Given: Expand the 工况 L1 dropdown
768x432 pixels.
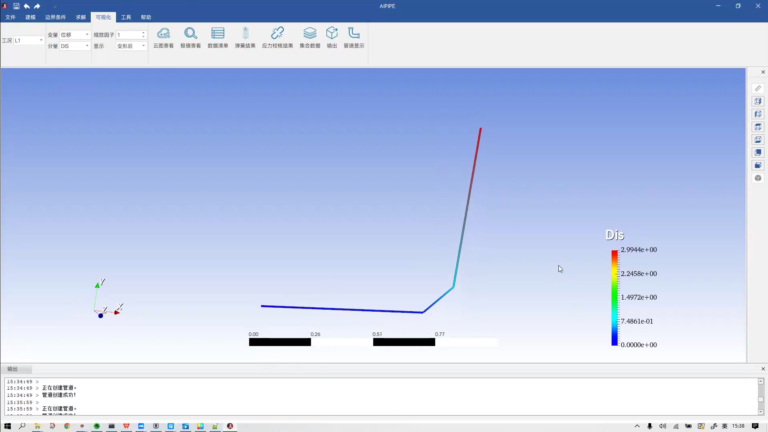Looking at the screenshot, I should (29, 40).
